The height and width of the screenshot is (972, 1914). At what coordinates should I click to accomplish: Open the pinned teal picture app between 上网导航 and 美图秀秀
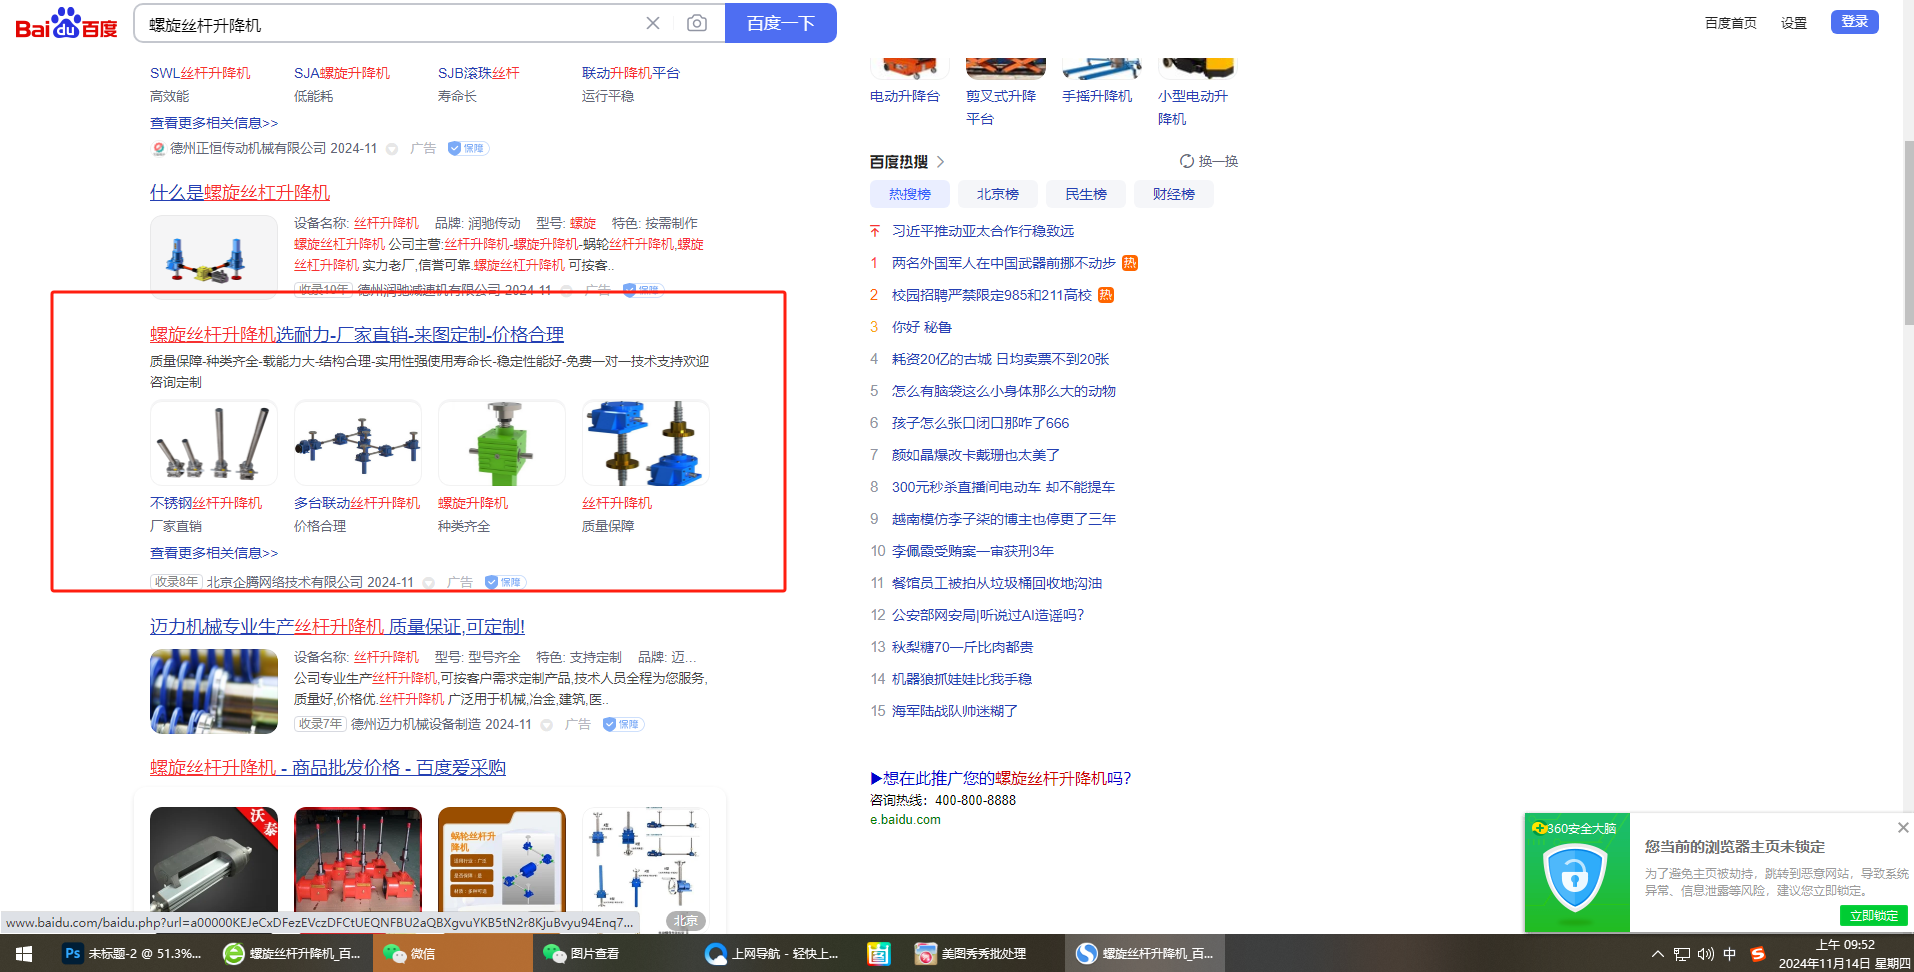pyautogui.click(x=879, y=953)
